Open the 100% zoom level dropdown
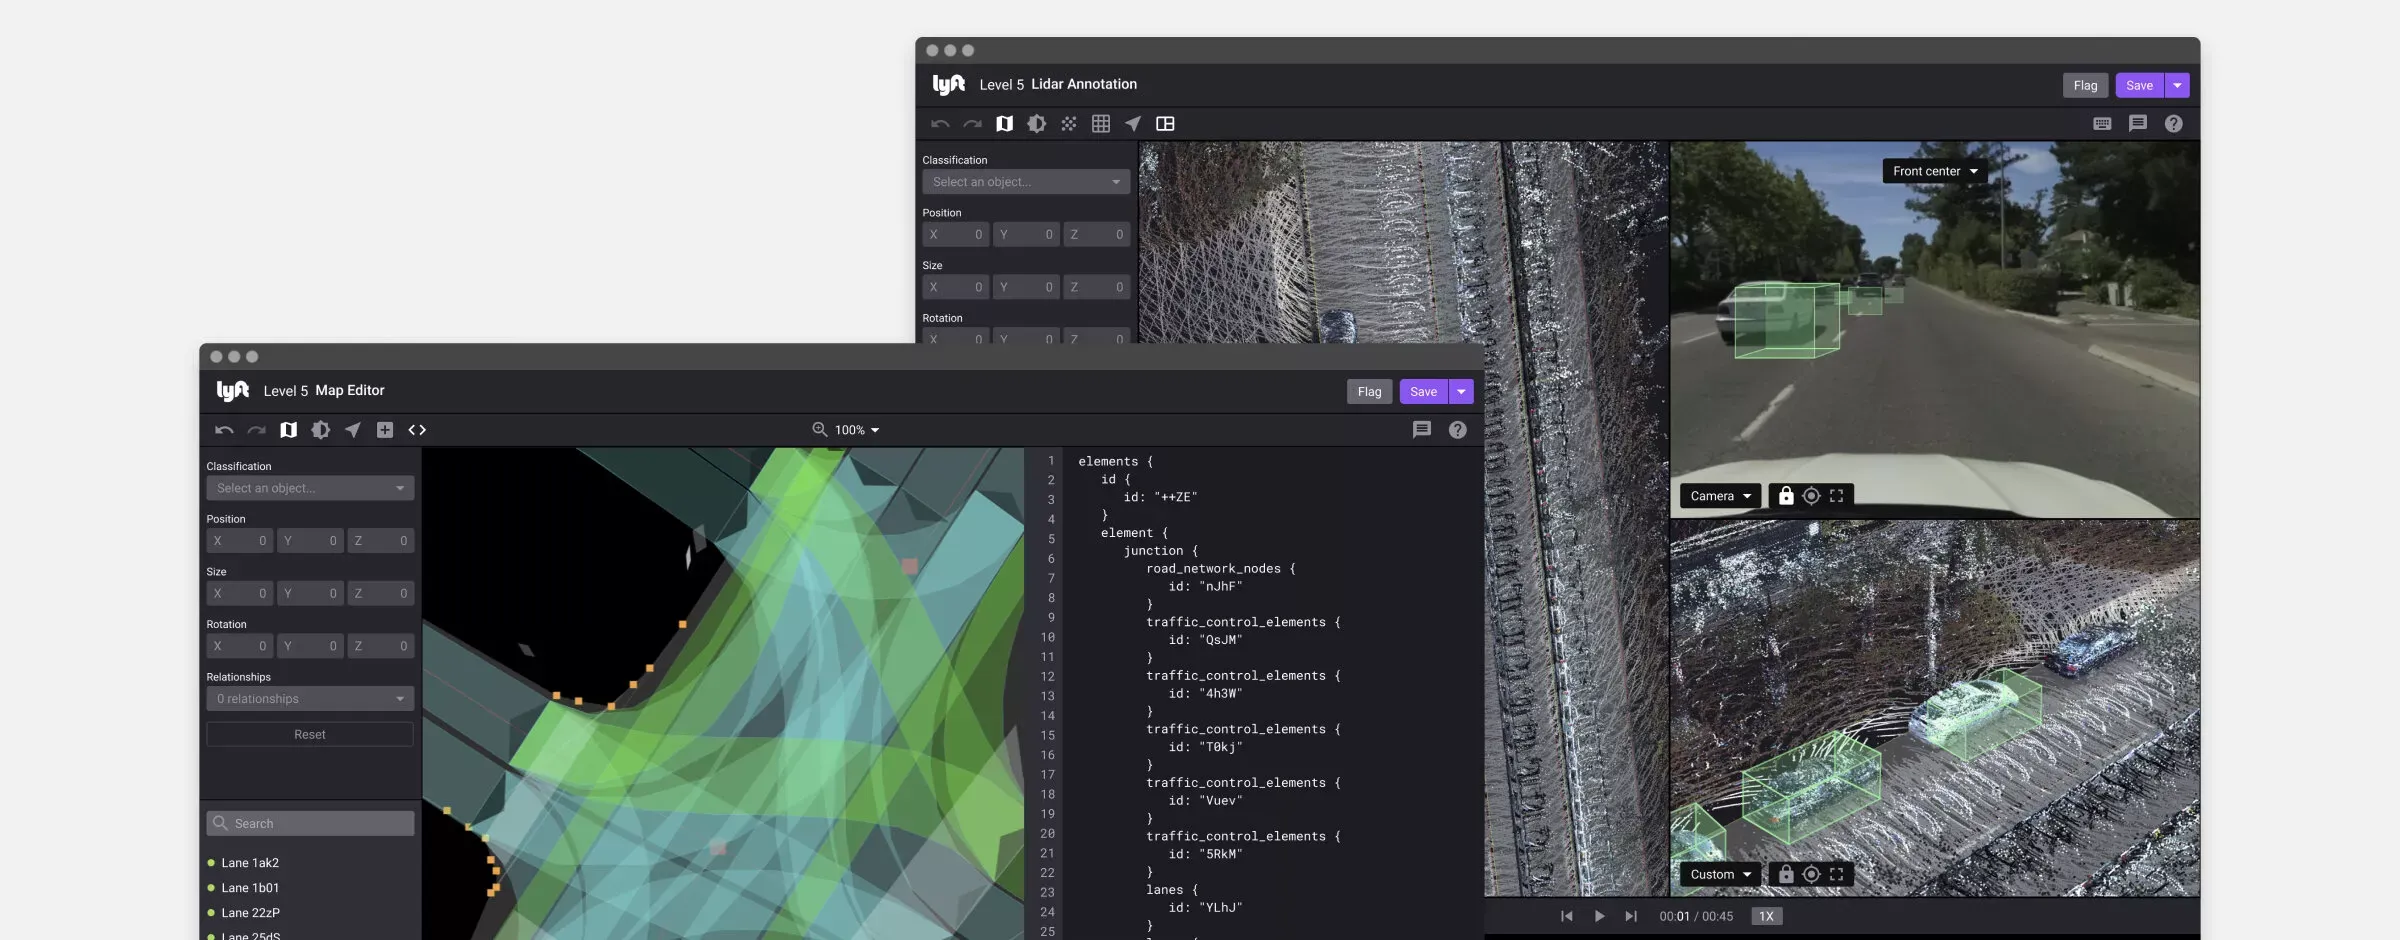2400x940 pixels. click(x=857, y=430)
